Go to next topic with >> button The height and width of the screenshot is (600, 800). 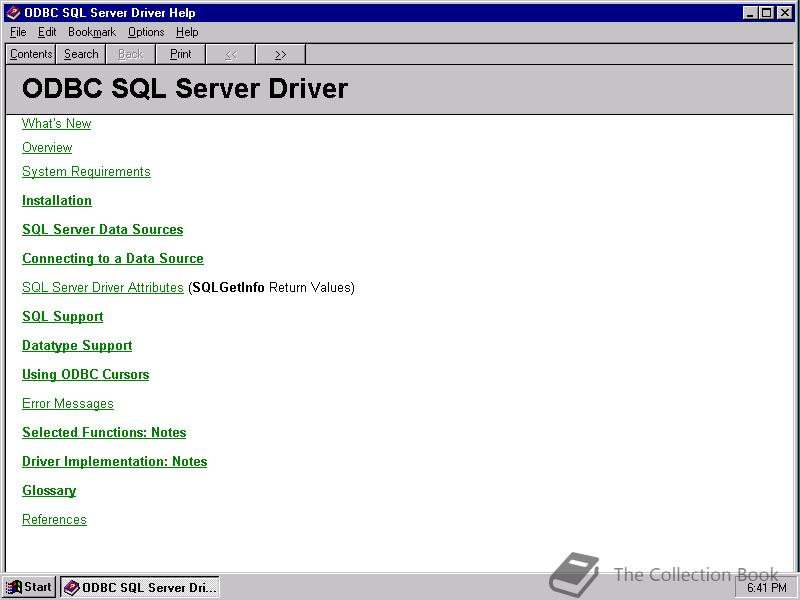(x=281, y=54)
